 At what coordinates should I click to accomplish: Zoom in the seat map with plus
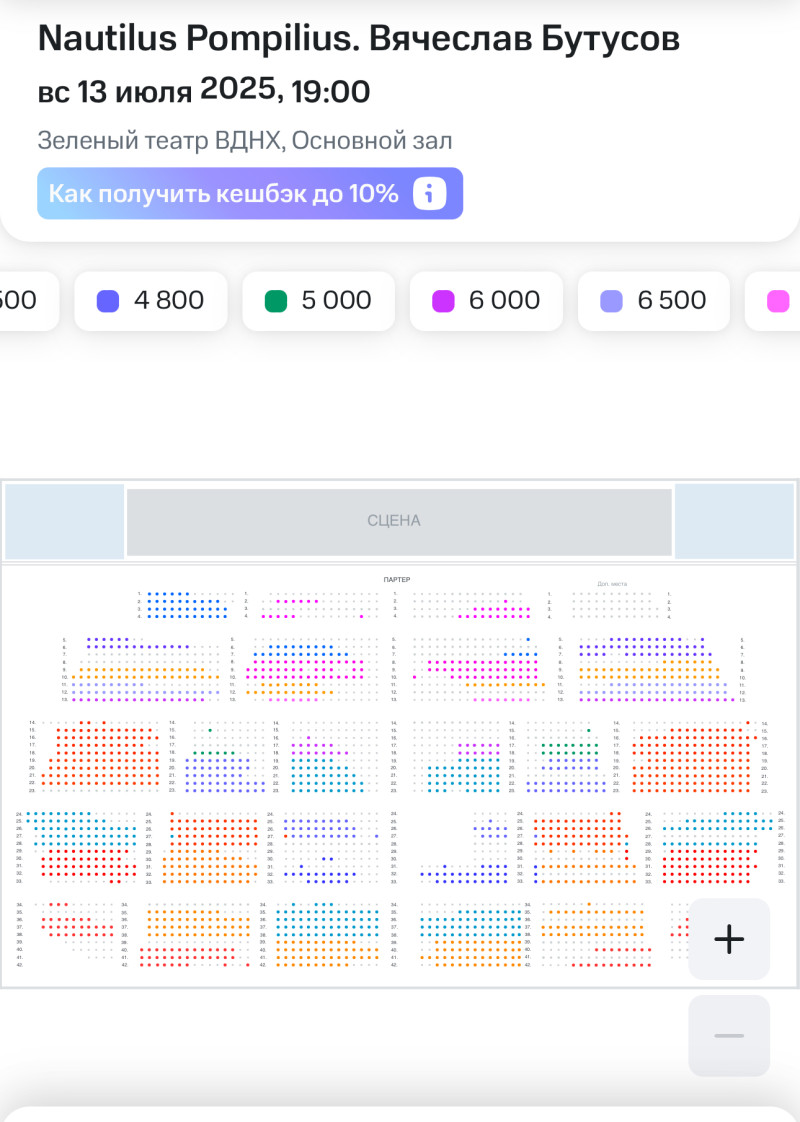coord(729,939)
